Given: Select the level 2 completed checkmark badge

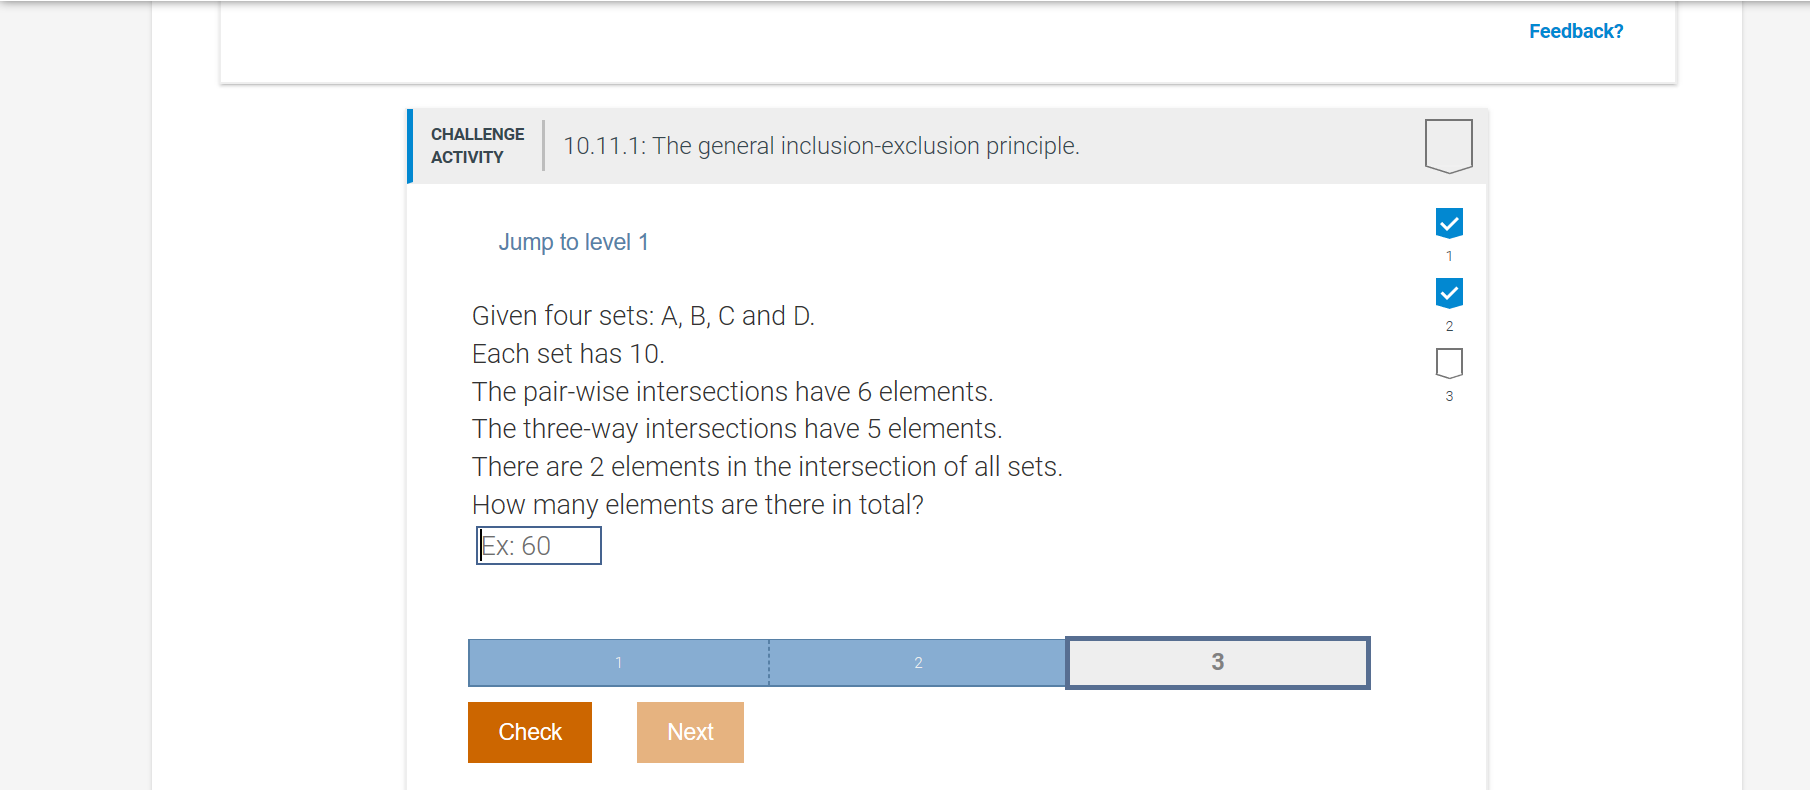Looking at the screenshot, I should click(1449, 293).
